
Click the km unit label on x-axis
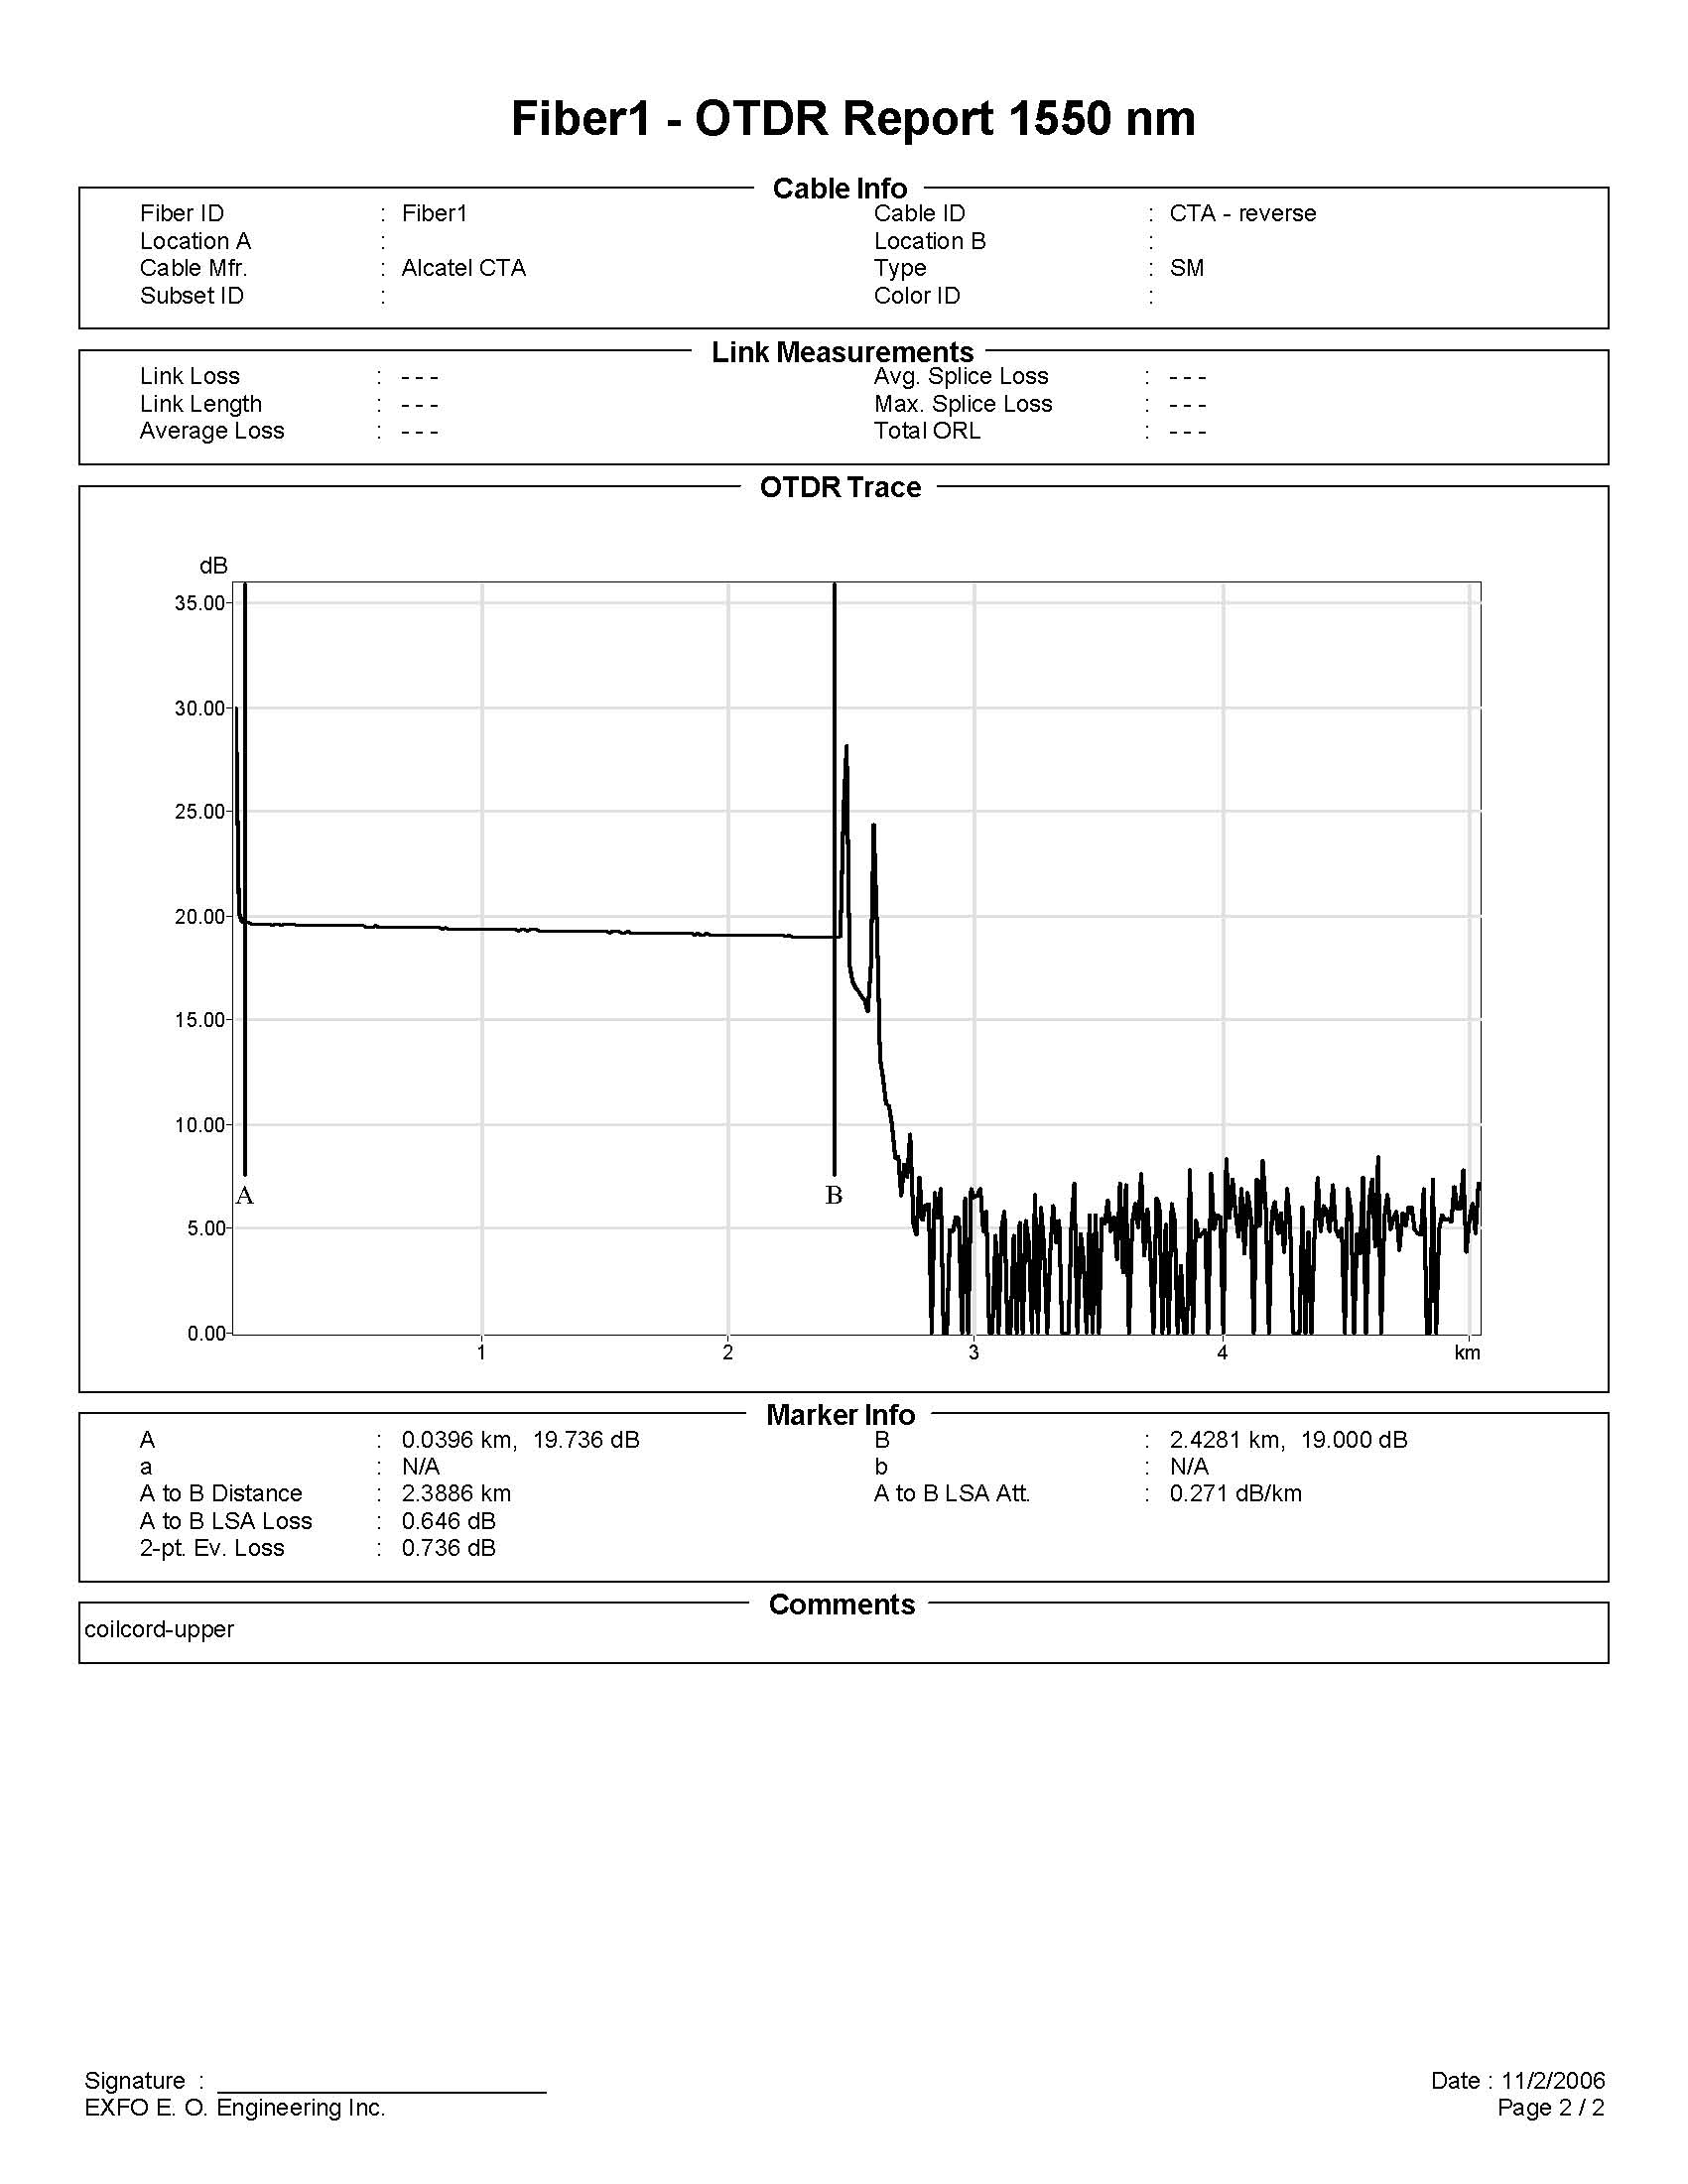point(1467,1353)
